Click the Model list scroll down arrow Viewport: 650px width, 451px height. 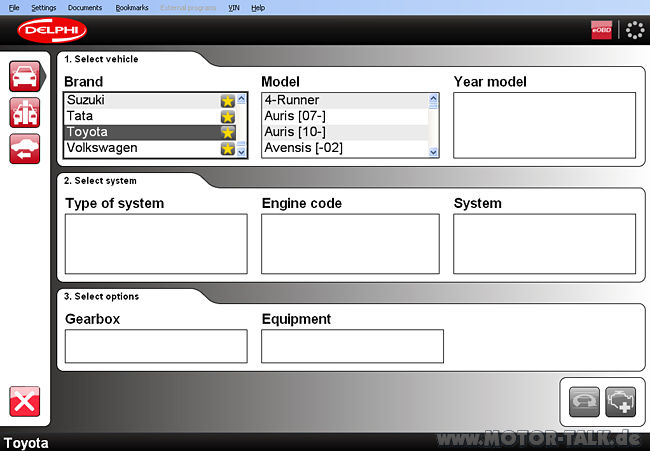(433, 152)
